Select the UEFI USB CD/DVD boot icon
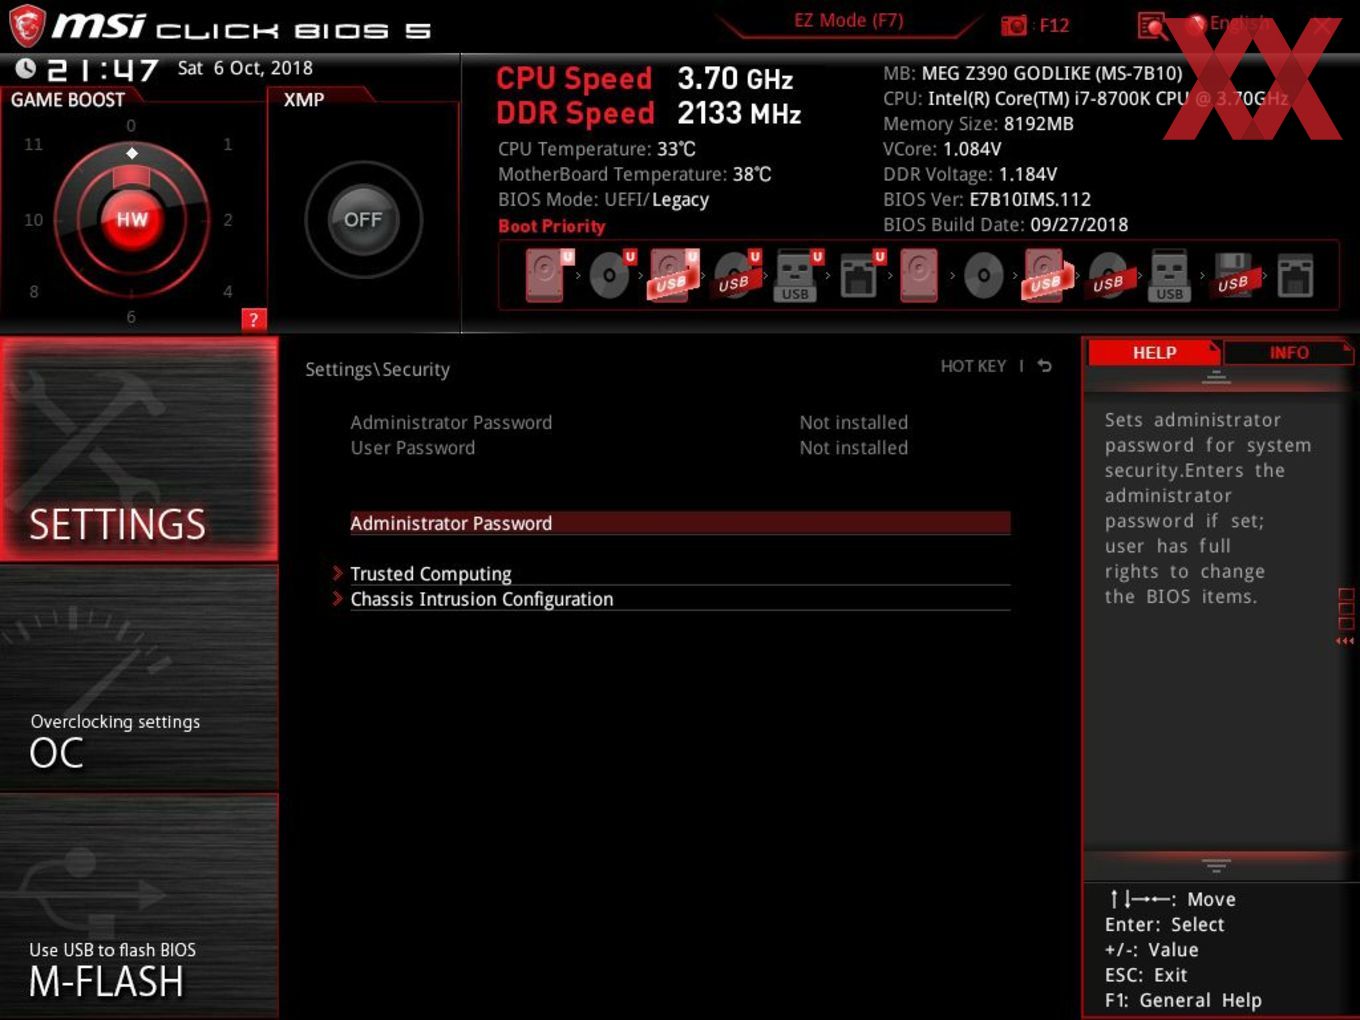1360x1020 pixels. pos(736,275)
